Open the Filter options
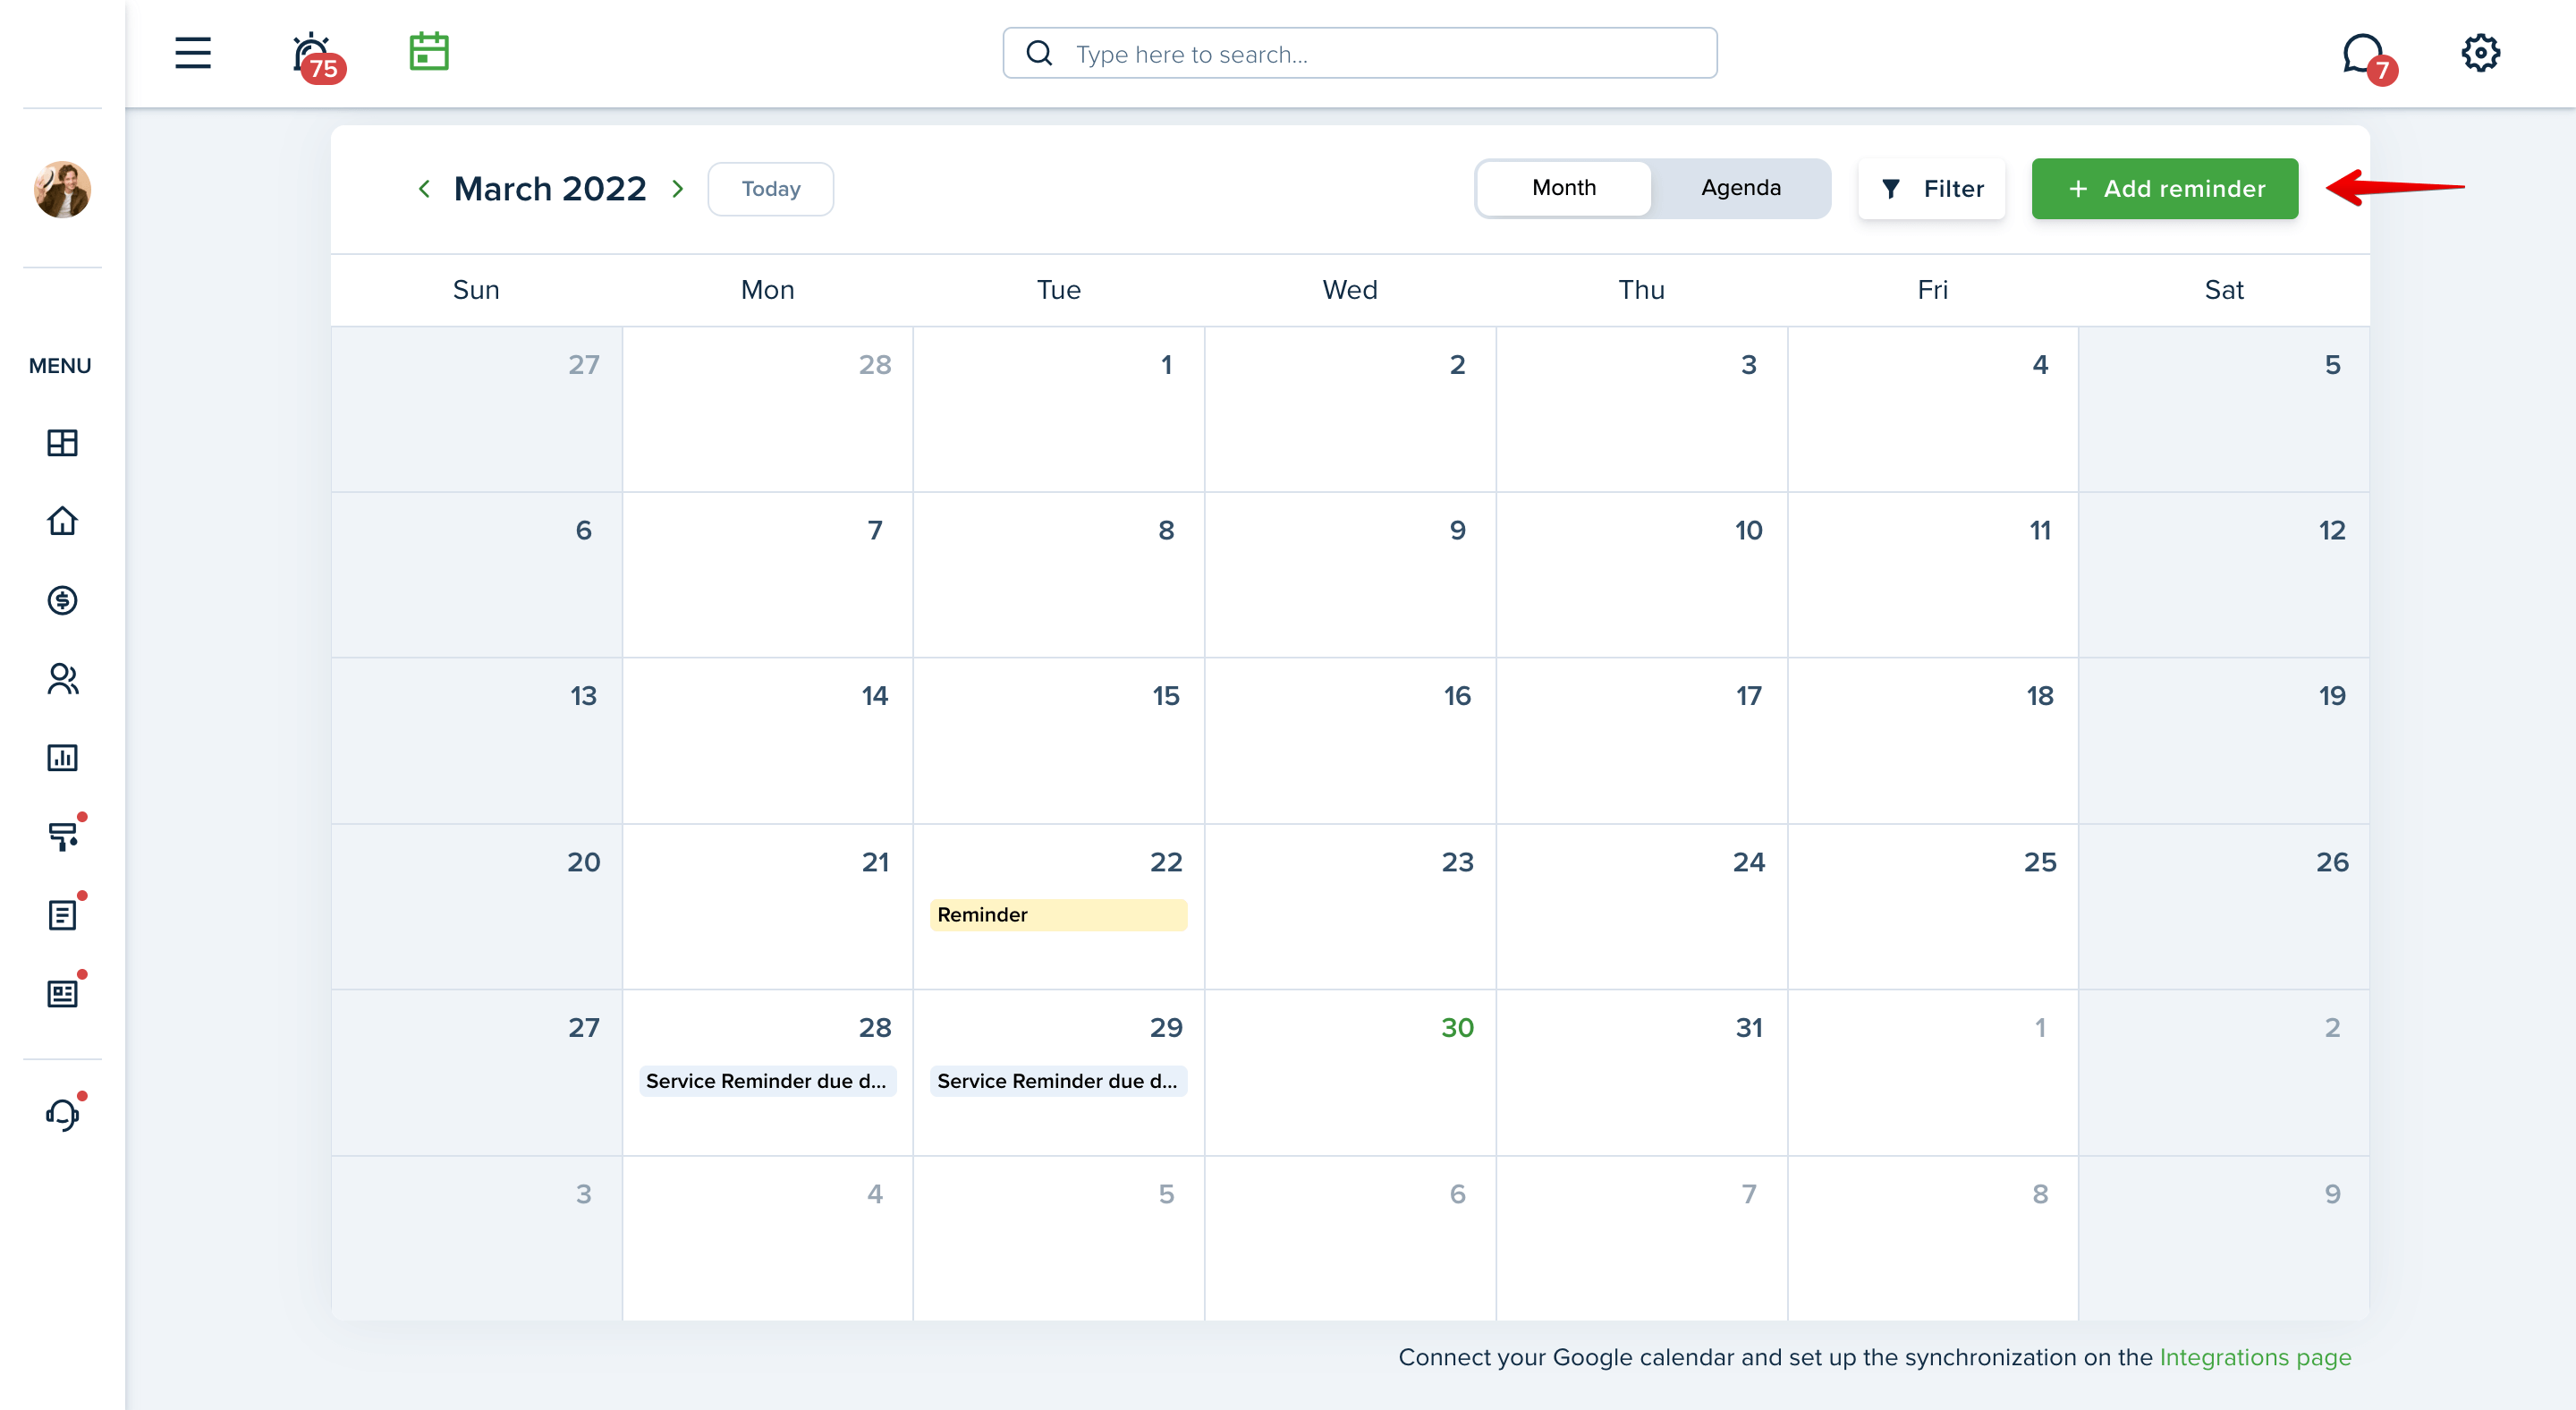The width and height of the screenshot is (2576, 1410). tap(1932, 189)
